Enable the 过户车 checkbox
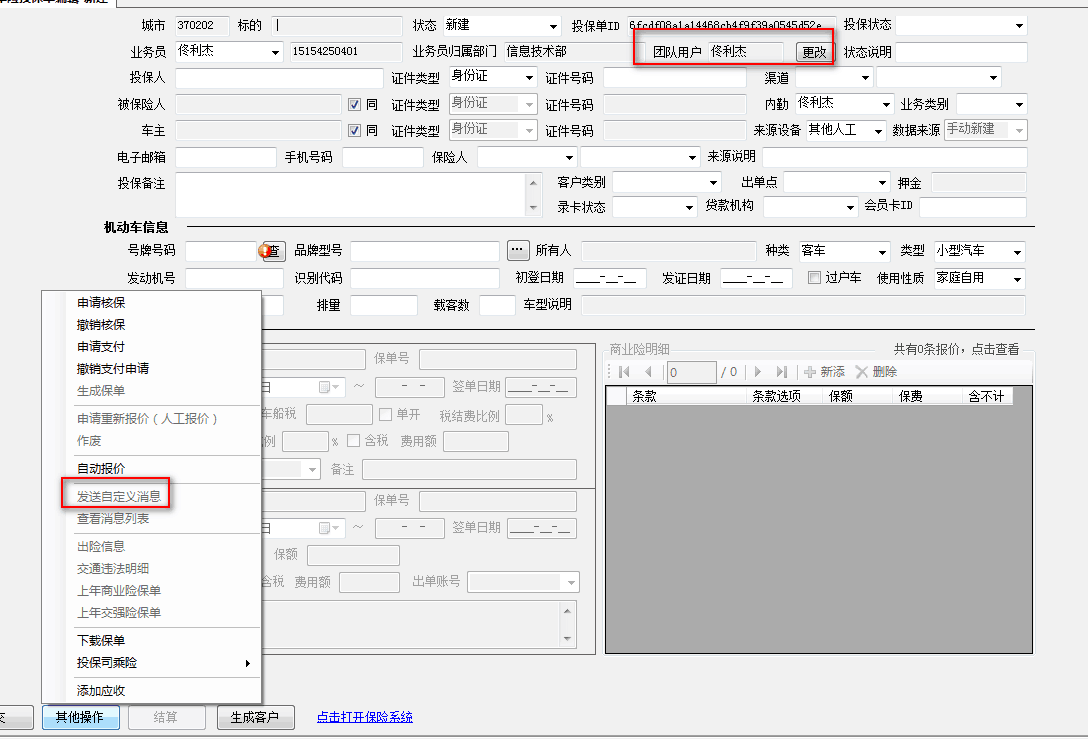The image size is (1088, 739). pyautogui.click(x=815, y=278)
